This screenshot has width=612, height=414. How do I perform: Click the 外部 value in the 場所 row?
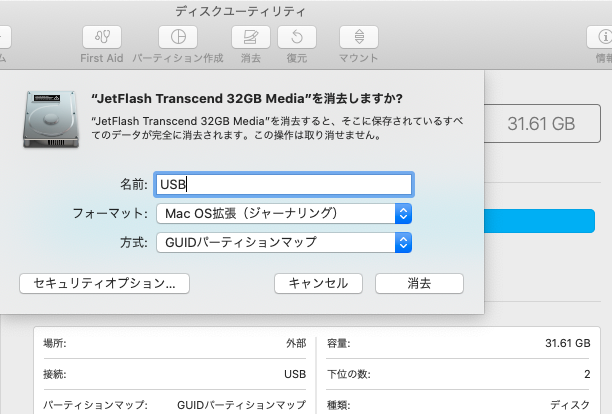coord(296,343)
